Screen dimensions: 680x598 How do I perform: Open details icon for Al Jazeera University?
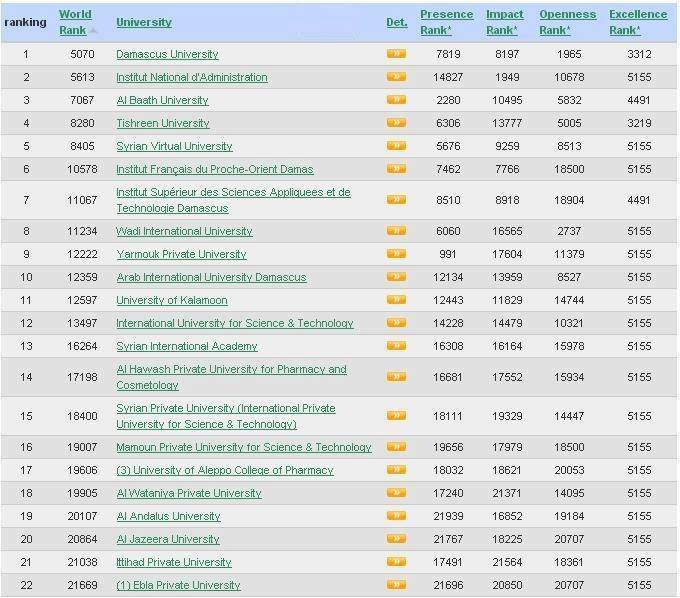click(x=396, y=539)
